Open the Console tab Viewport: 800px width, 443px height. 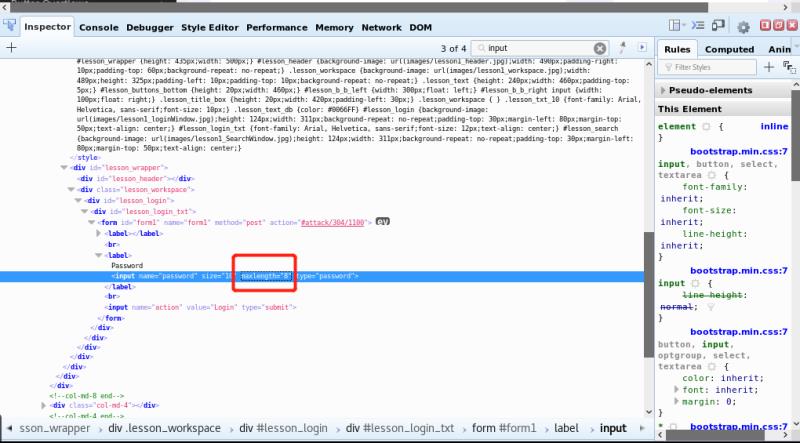coord(98,28)
